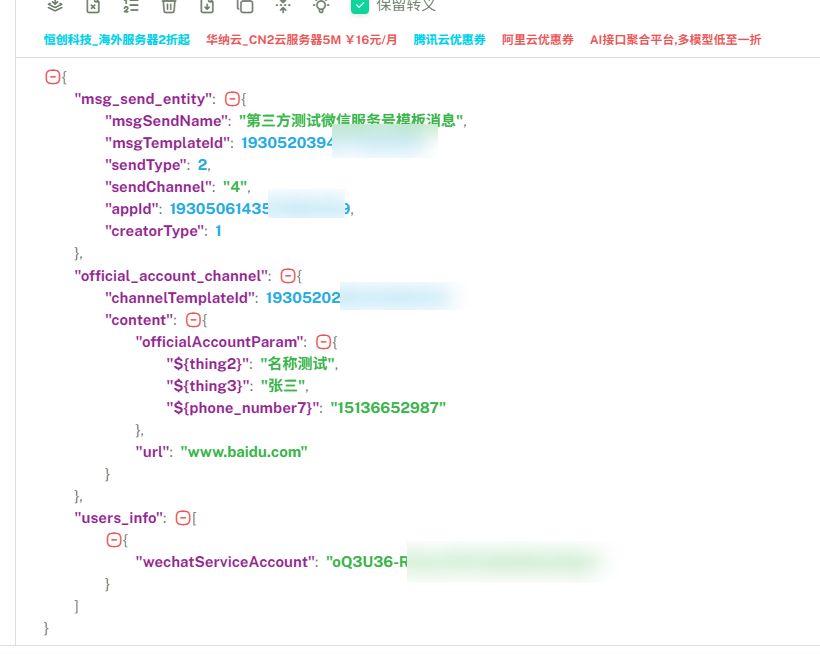Viewport: 820px width, 654px height.
Task: Click the "4" sendChannel value
Action: (x=235, y=187)
